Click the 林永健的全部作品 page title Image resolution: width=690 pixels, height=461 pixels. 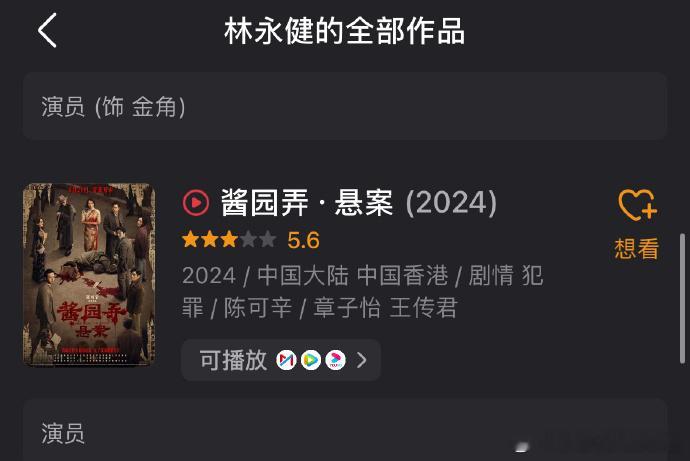345,31
